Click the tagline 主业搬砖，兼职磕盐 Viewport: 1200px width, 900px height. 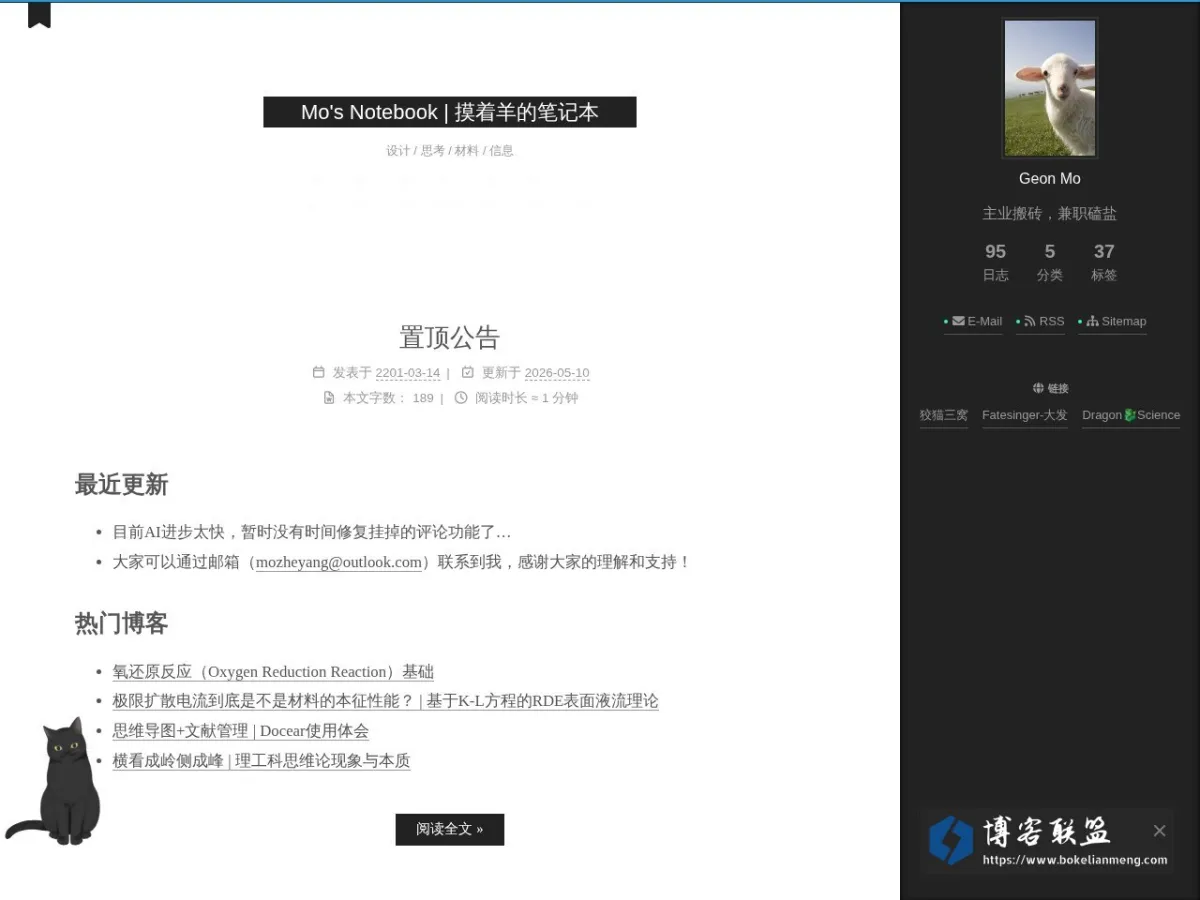tap(1050, 213)
